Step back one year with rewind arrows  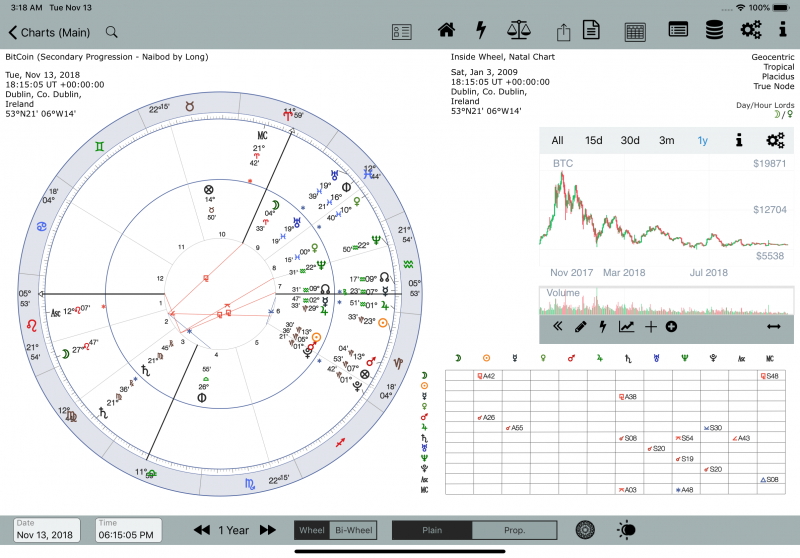tap(202, 530)
